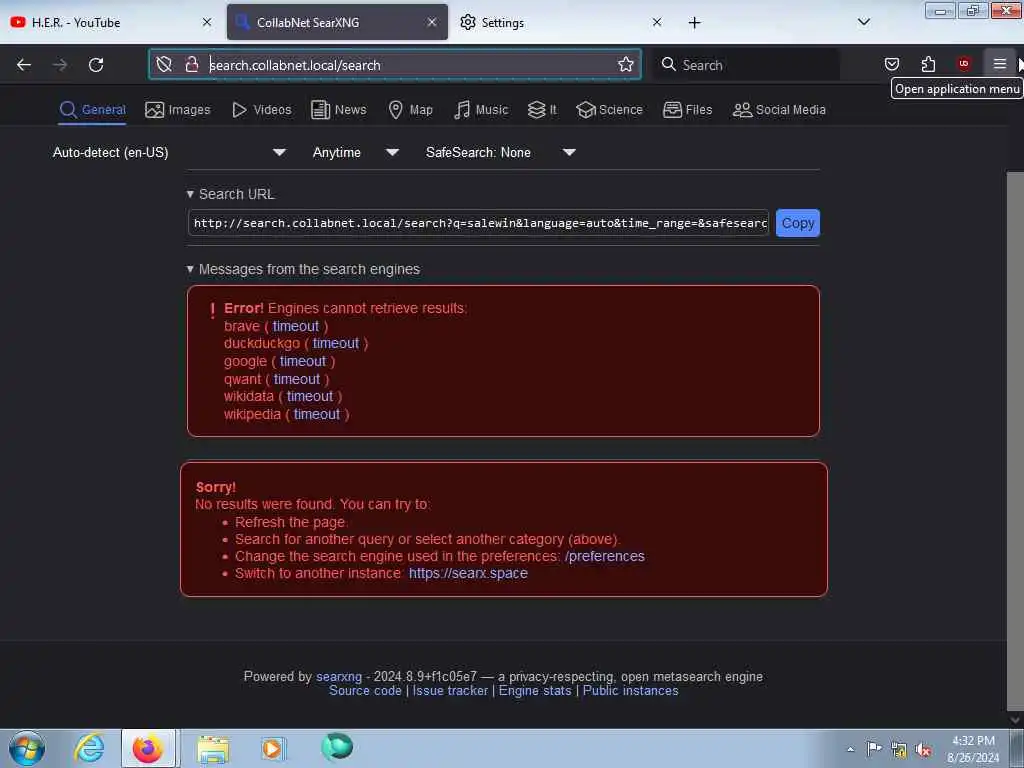Copy the search URL

797,223
